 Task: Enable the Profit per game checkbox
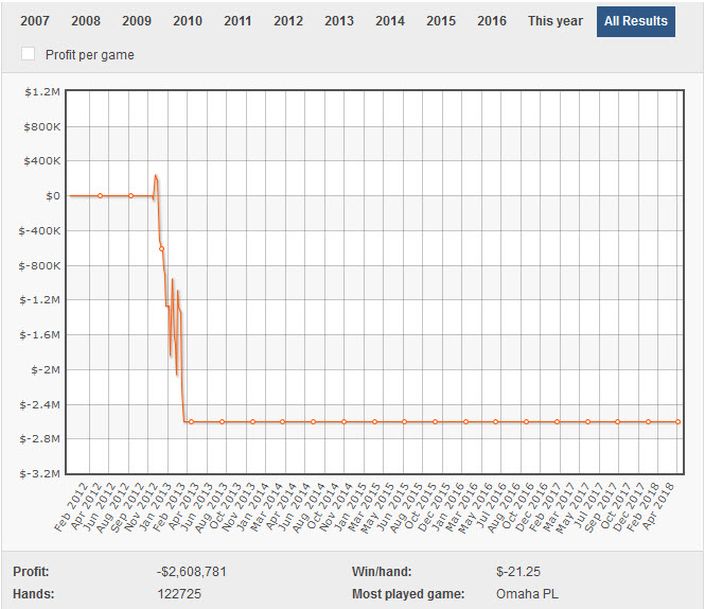pos(29,54)
